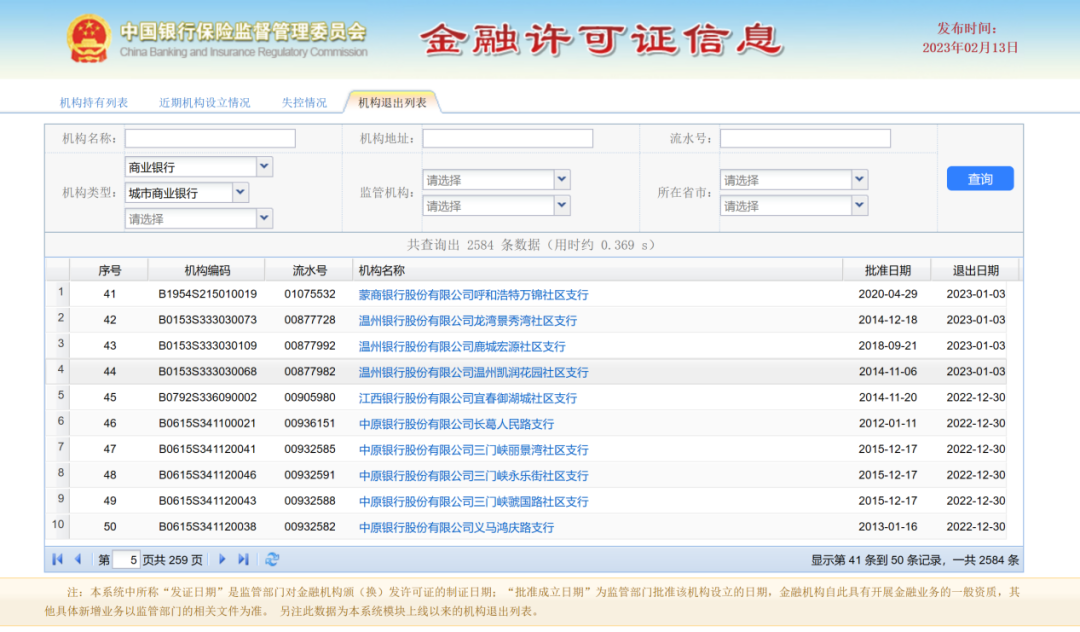
Task: Click the 江西银行宜春御湖城社区支行 link
Action: tap(467, 397)
